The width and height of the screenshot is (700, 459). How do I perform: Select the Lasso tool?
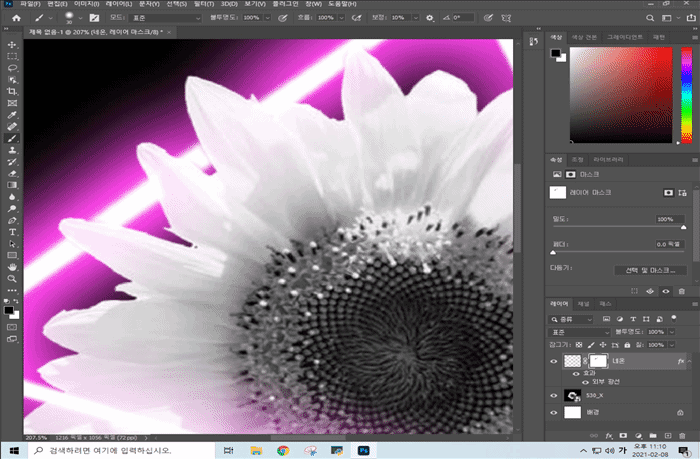[x=12, y=68]
